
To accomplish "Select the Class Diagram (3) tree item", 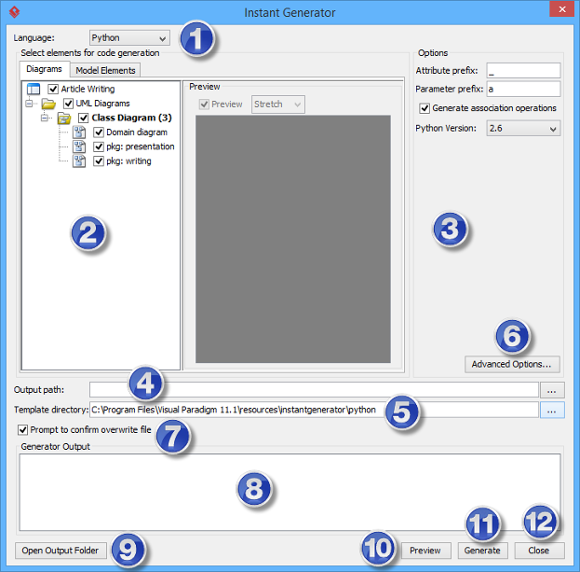I will pyautogui.click(x=132, y=118).
